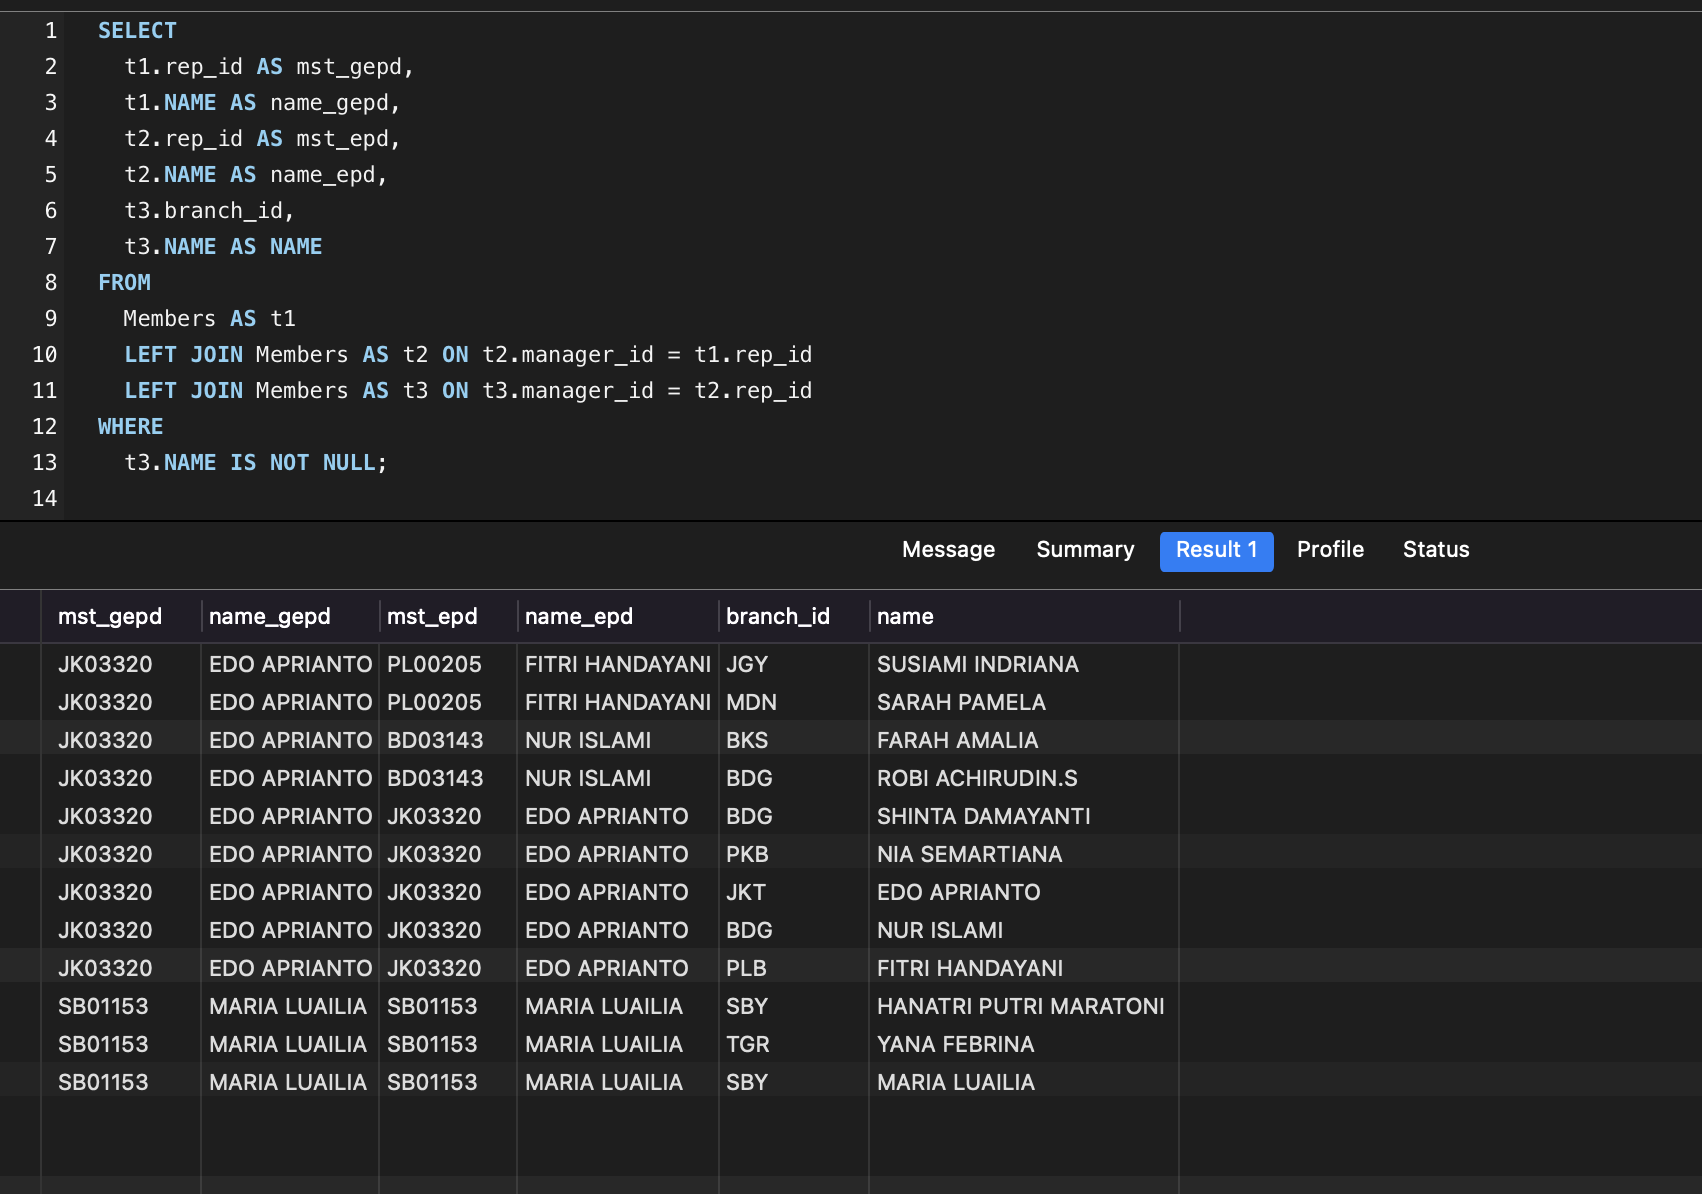Click the NUR ISLAMI cell in name column
1702x1194 pixels.
[939, 931]
